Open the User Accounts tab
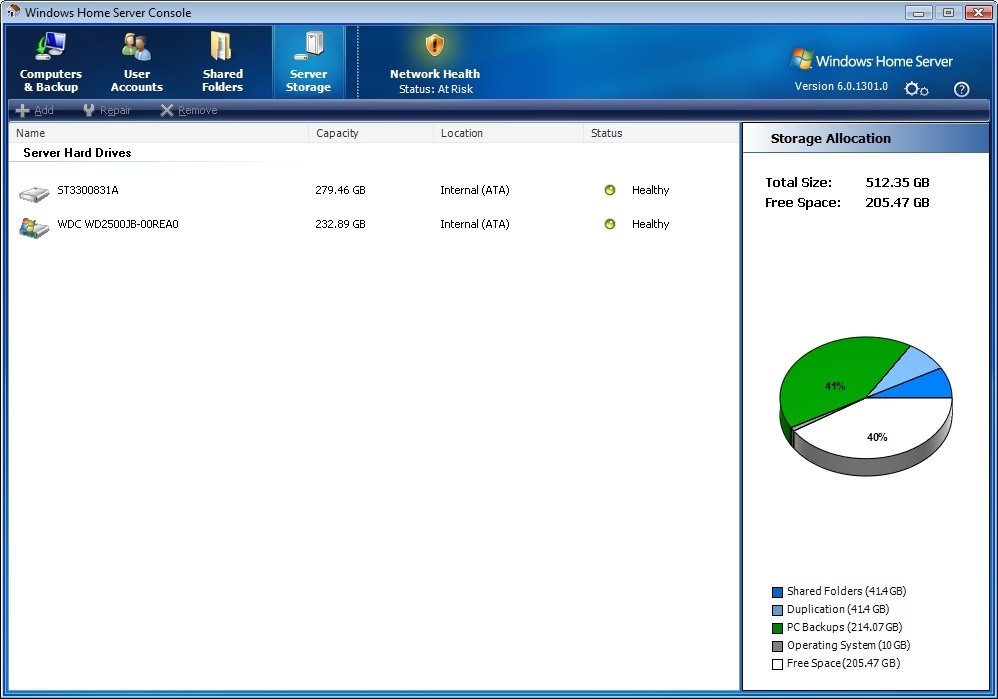Viewport: 998px width, 699px height. [136, 62]
